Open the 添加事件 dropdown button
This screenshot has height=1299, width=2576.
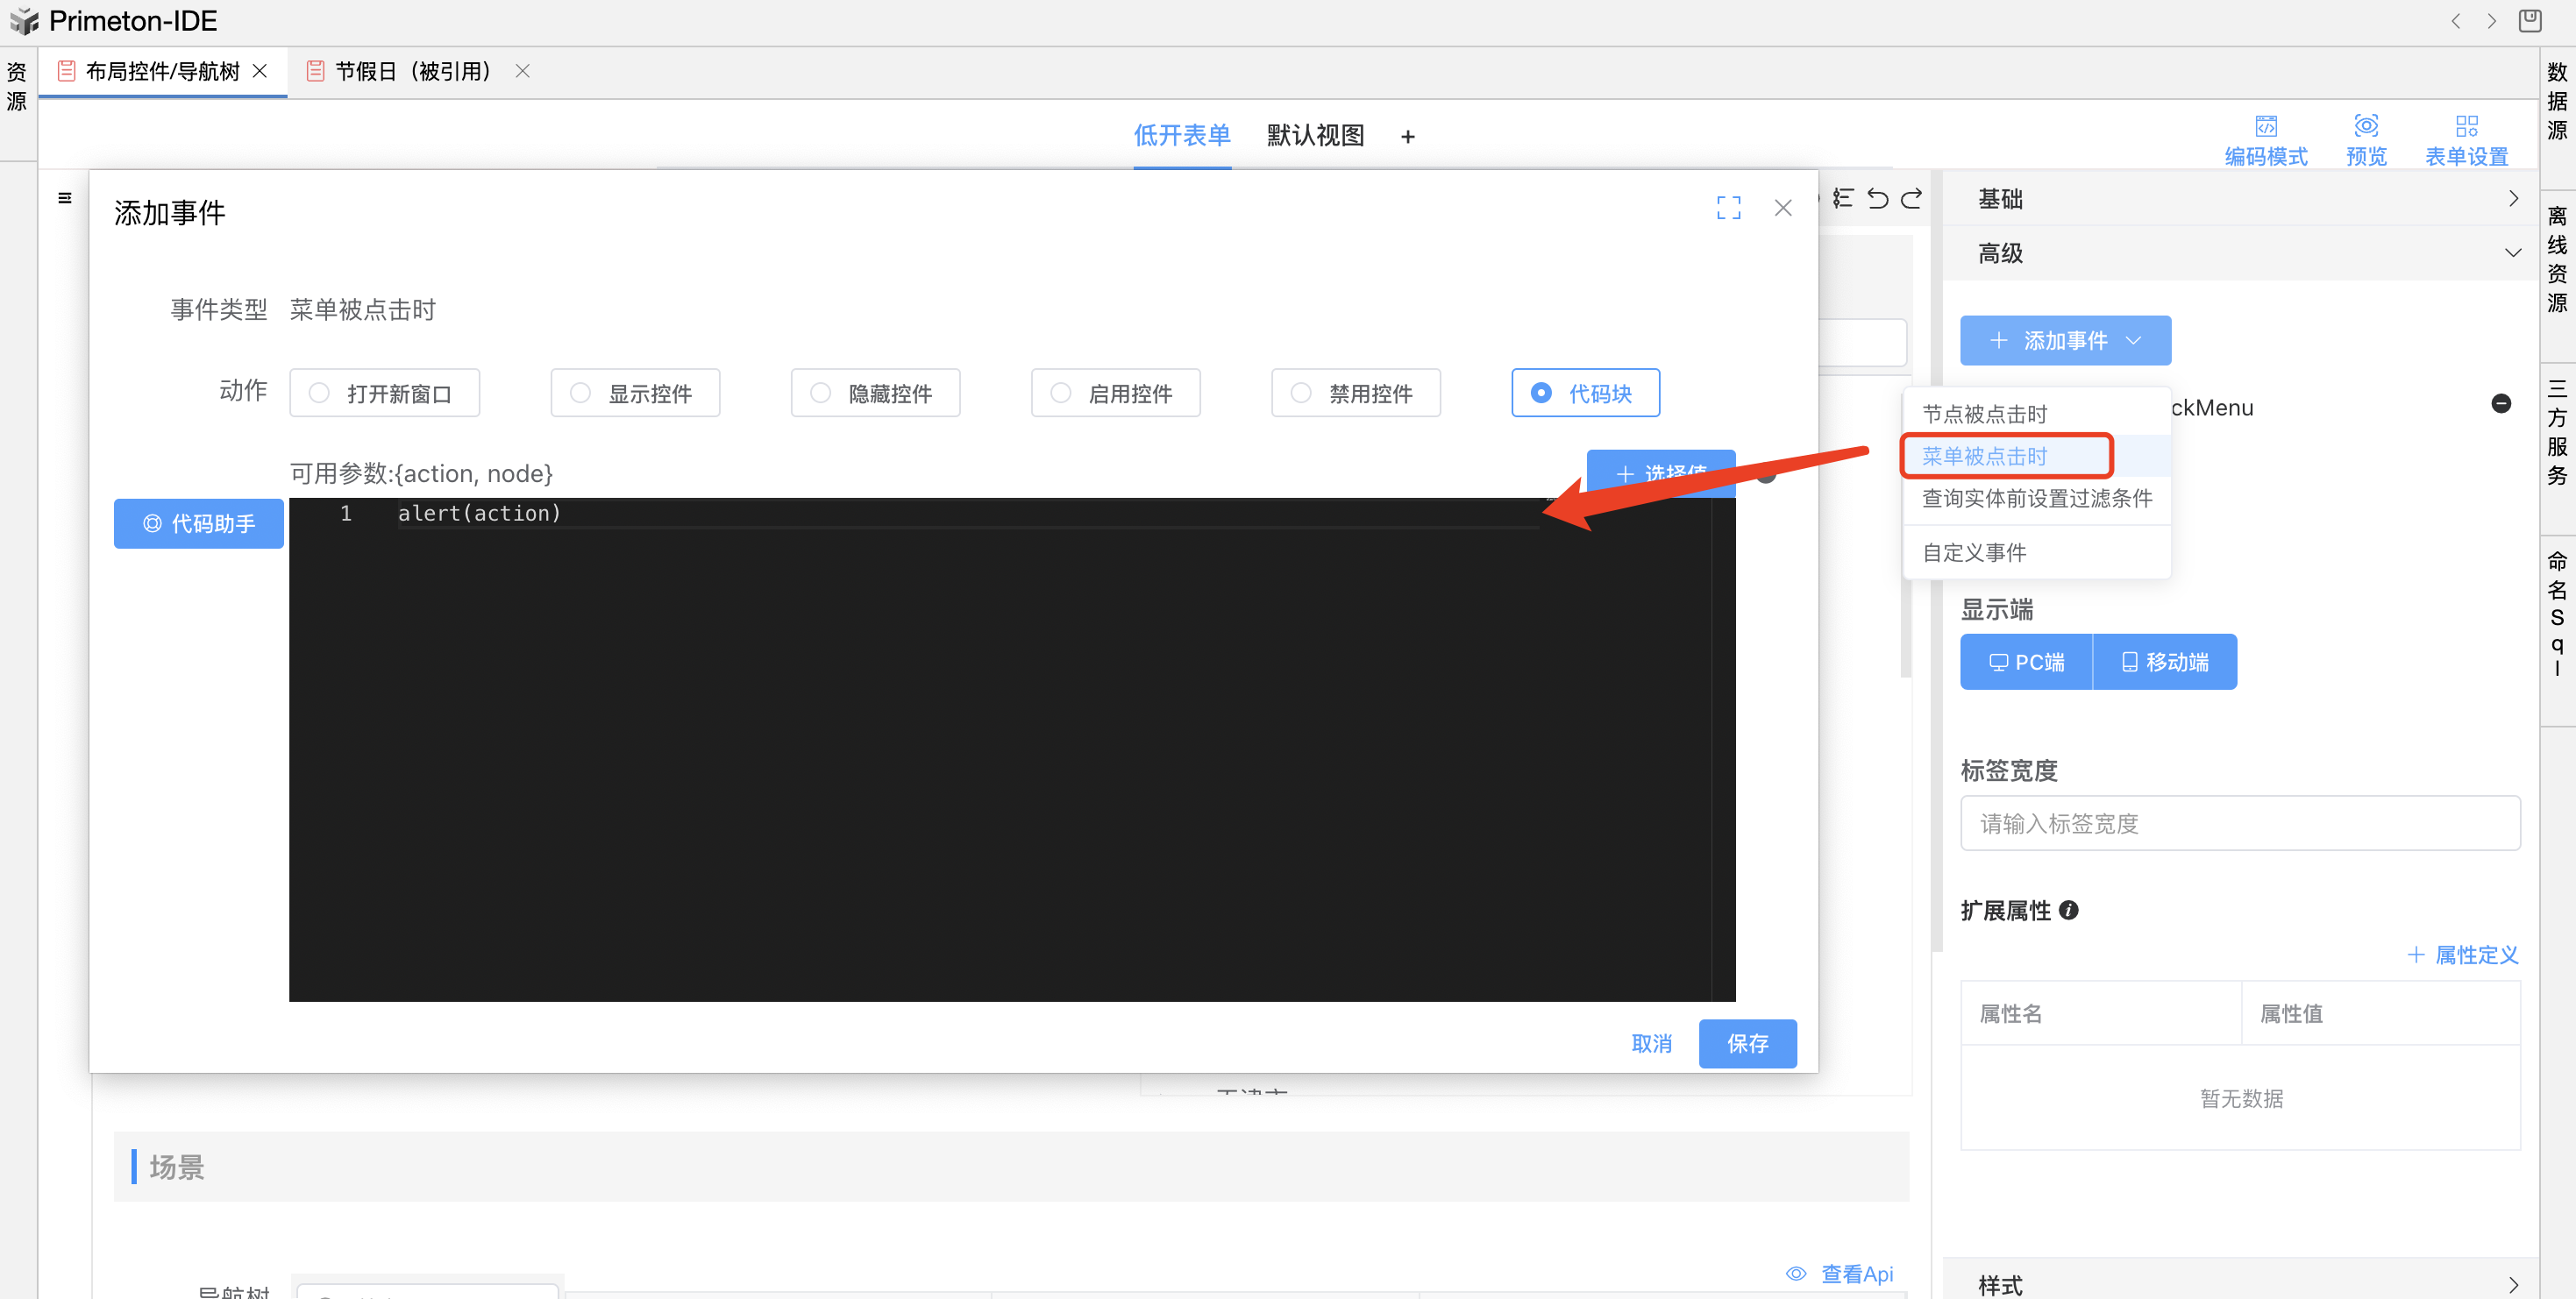point(2065,340)
